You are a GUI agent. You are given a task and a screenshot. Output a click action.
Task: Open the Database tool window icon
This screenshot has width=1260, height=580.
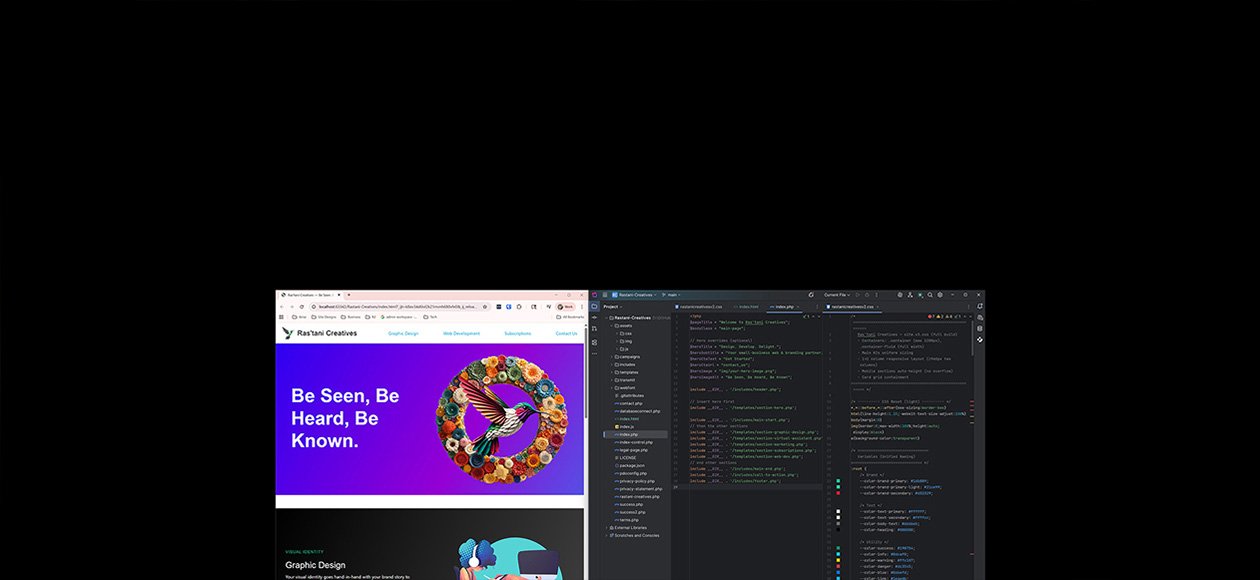coord(980,328)
